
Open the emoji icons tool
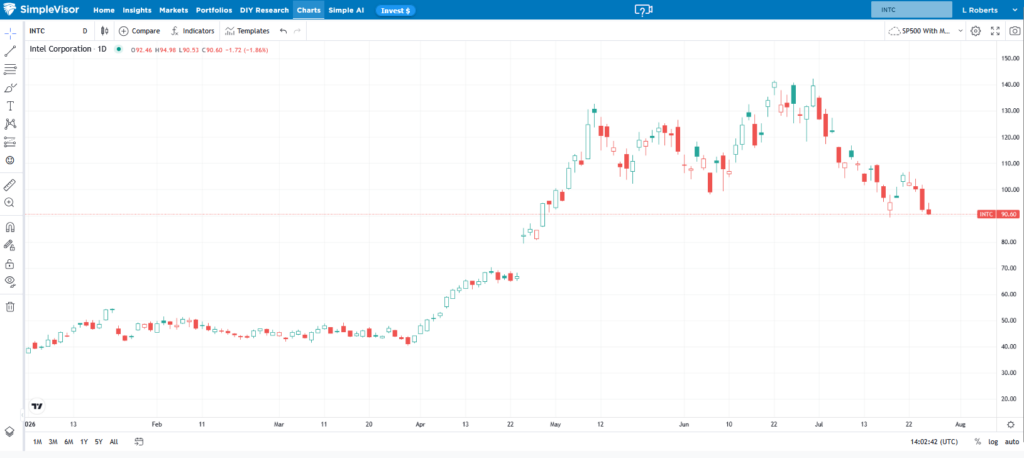click(x=10, y=160)
